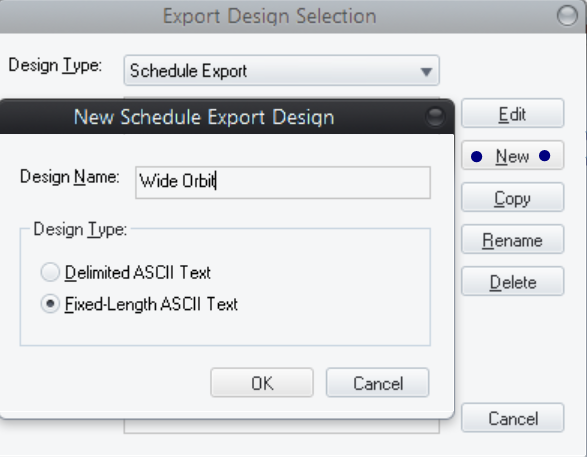Click the Edit button
587x457 pixels.
pyautogui.click(x=513, y=114)
